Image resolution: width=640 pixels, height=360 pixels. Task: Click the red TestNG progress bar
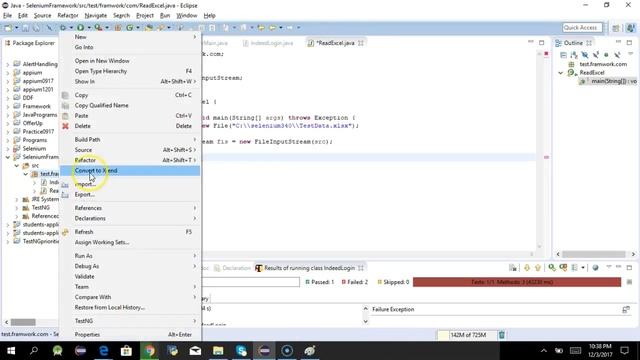coord(517,282)
